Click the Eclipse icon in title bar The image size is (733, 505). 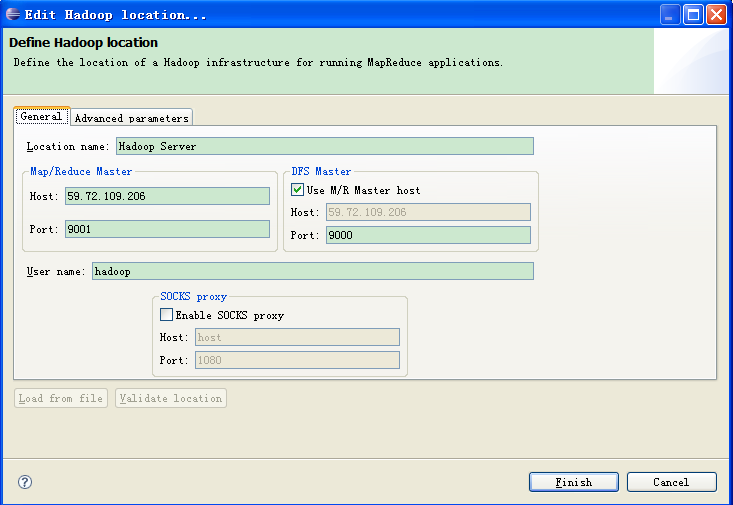(13, 14)
